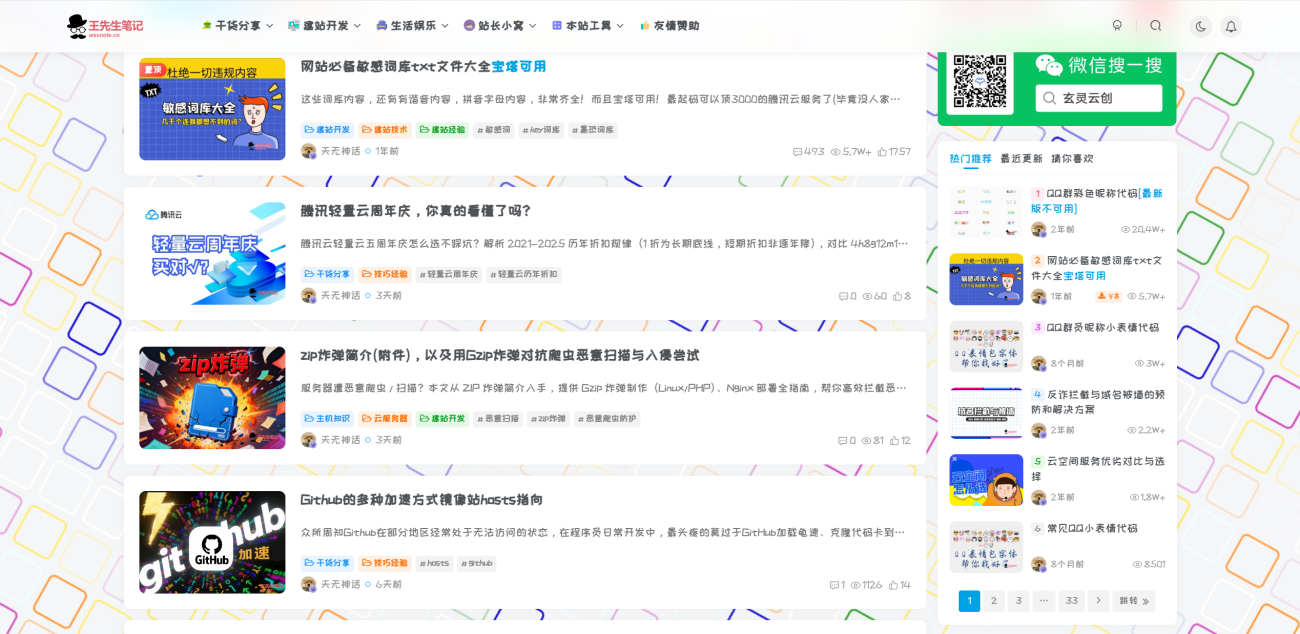Go to page 2 in pagination
Screen dimensions: 1300x634
tap(994, 600)
